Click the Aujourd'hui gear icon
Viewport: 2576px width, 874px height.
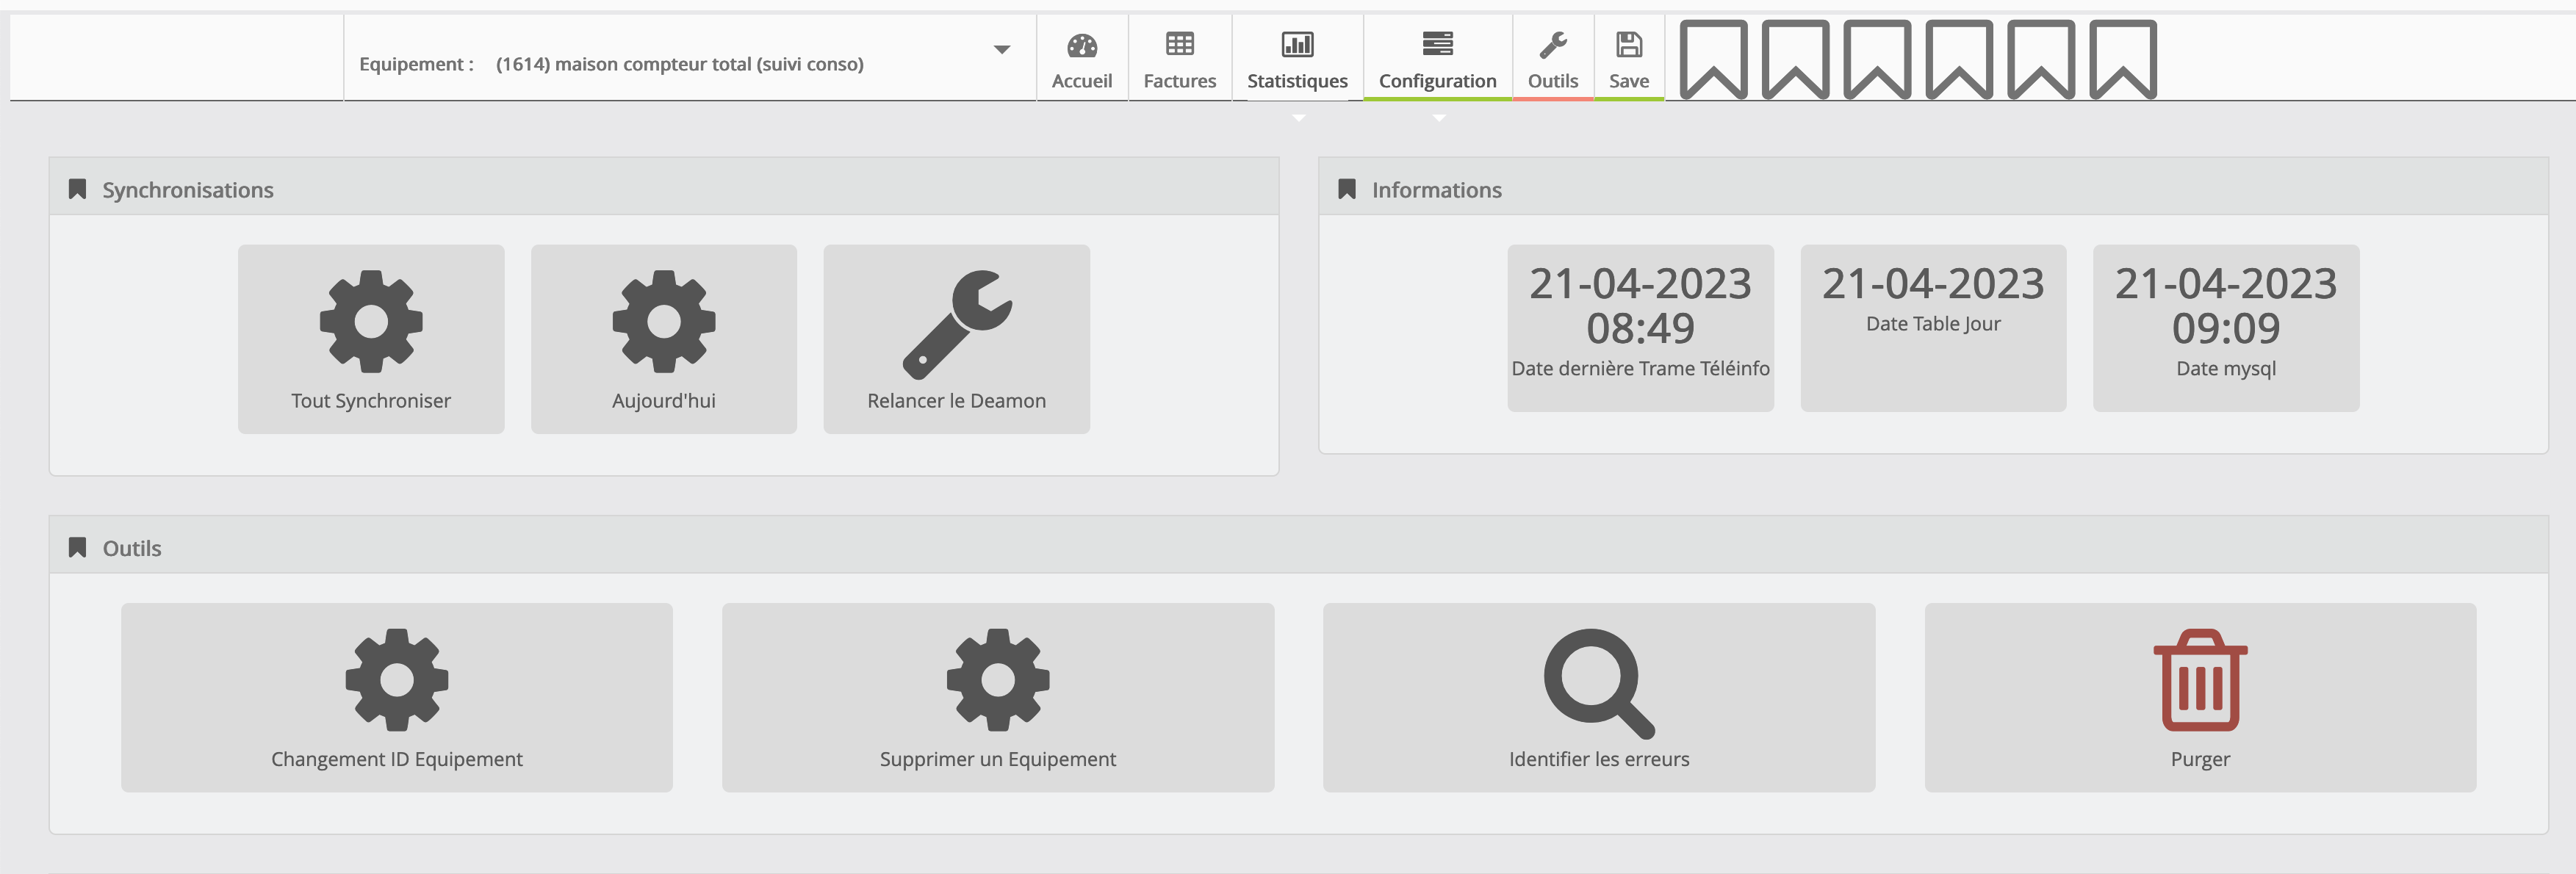pyautogui.click(x=664, y=321)
